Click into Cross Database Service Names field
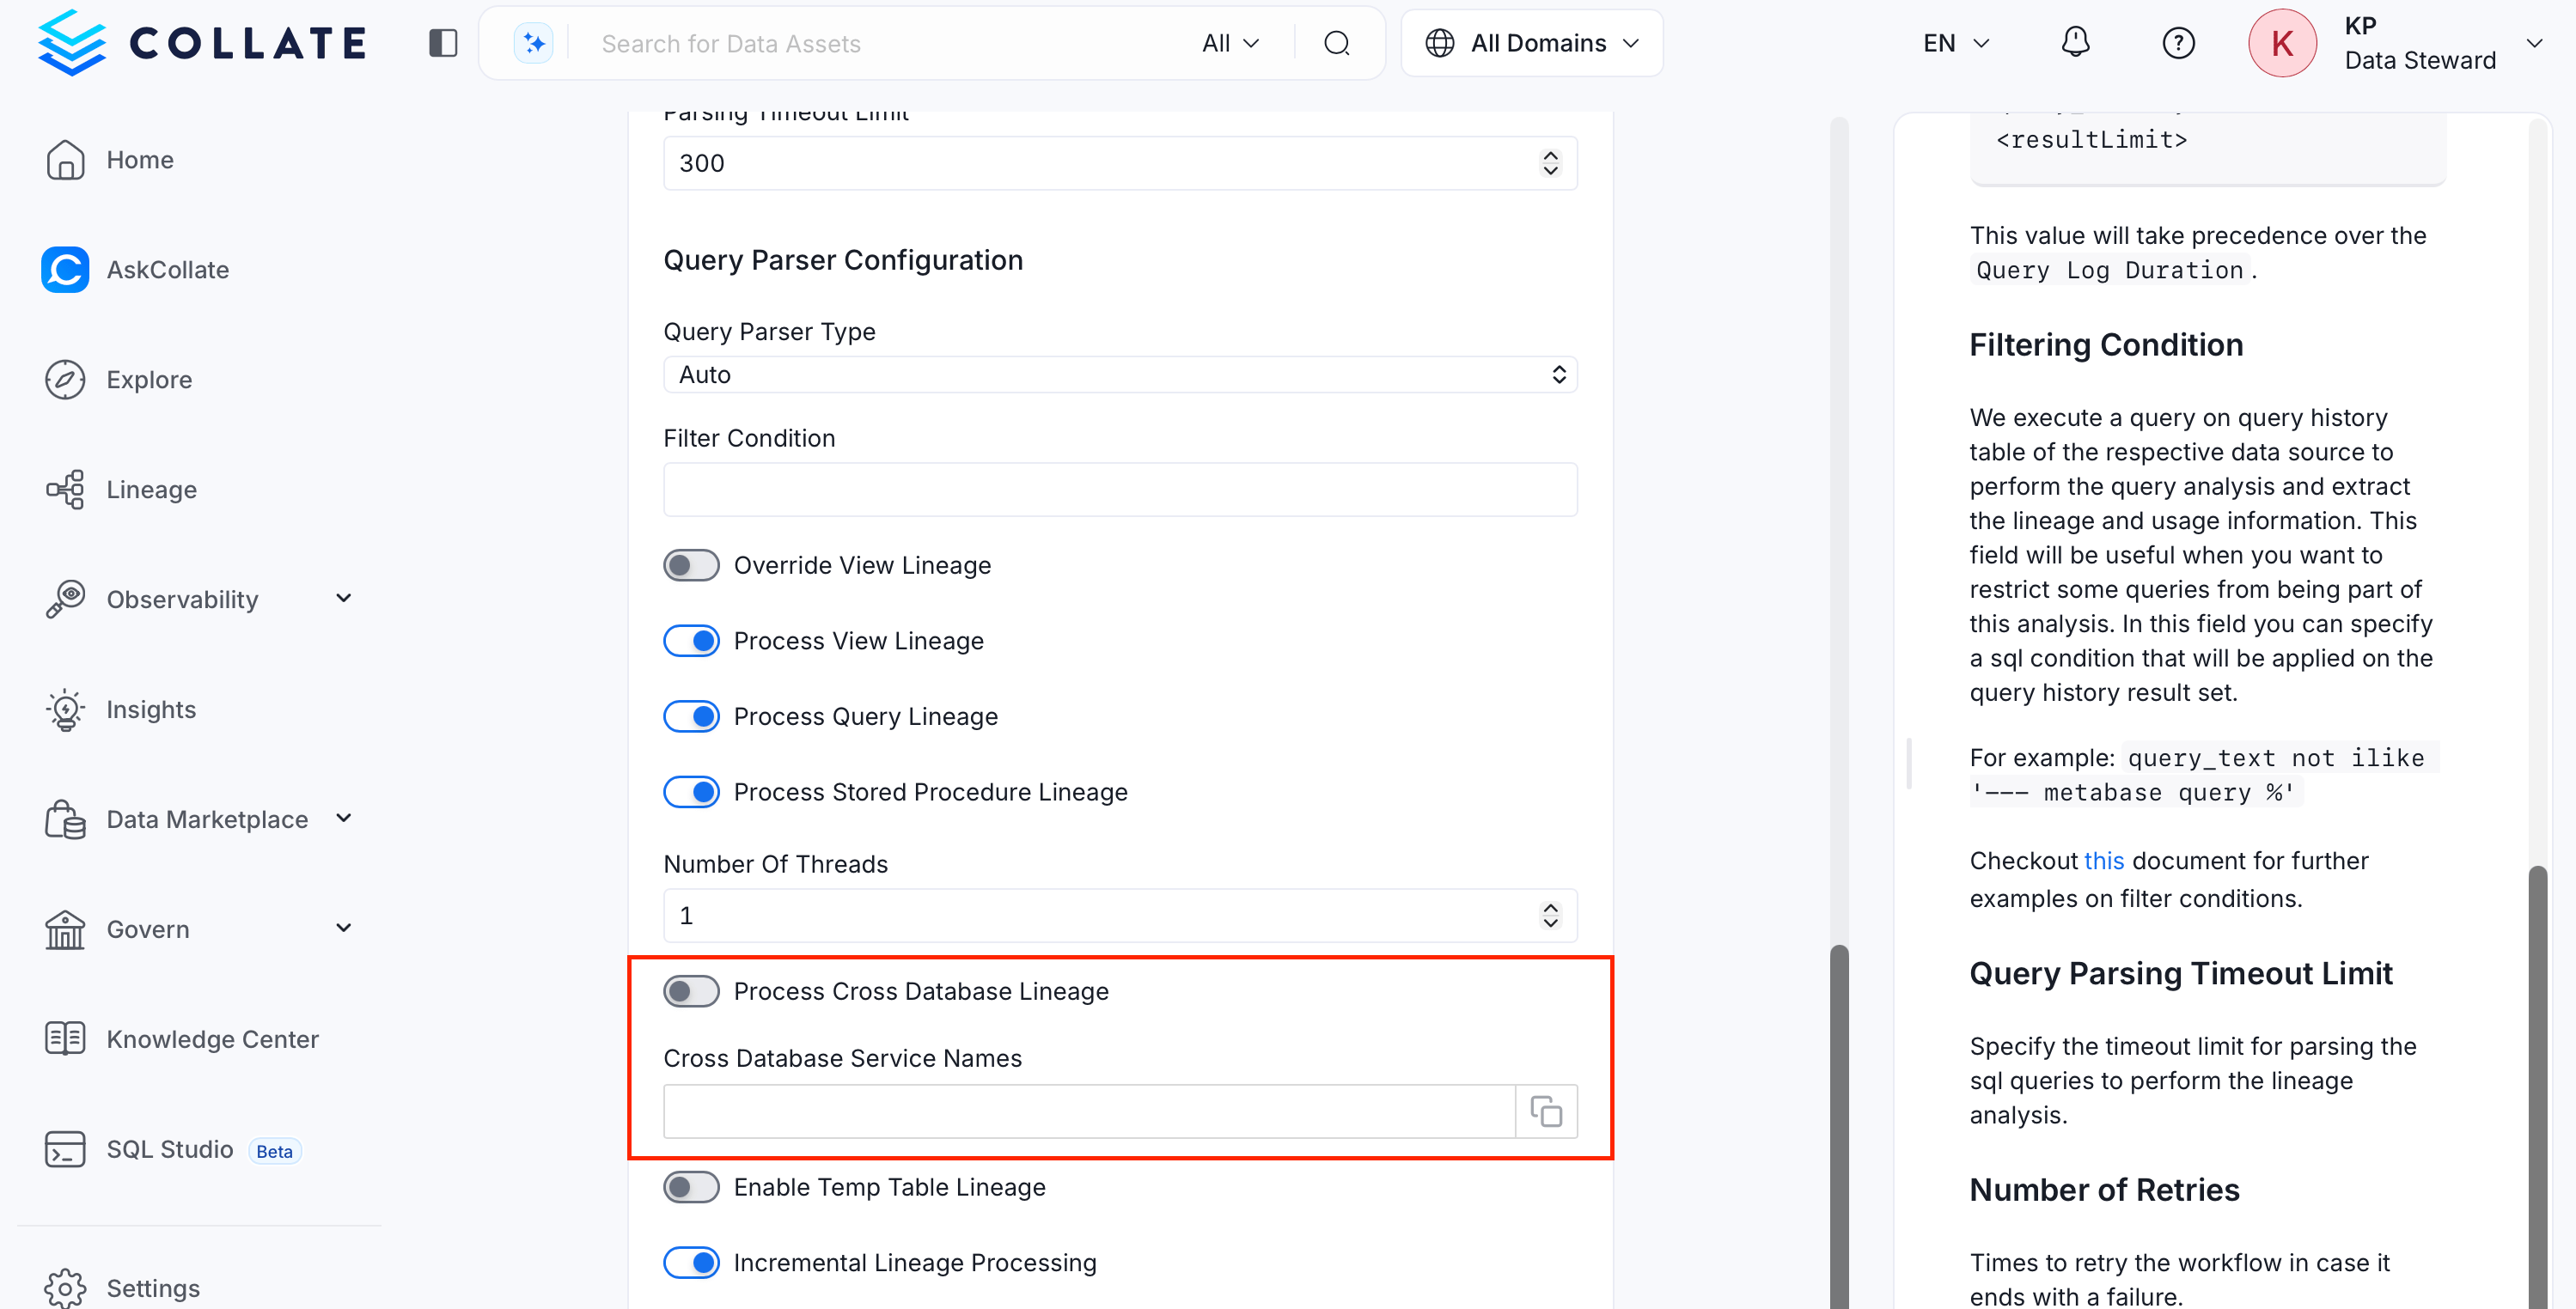 [1089, 1111]
